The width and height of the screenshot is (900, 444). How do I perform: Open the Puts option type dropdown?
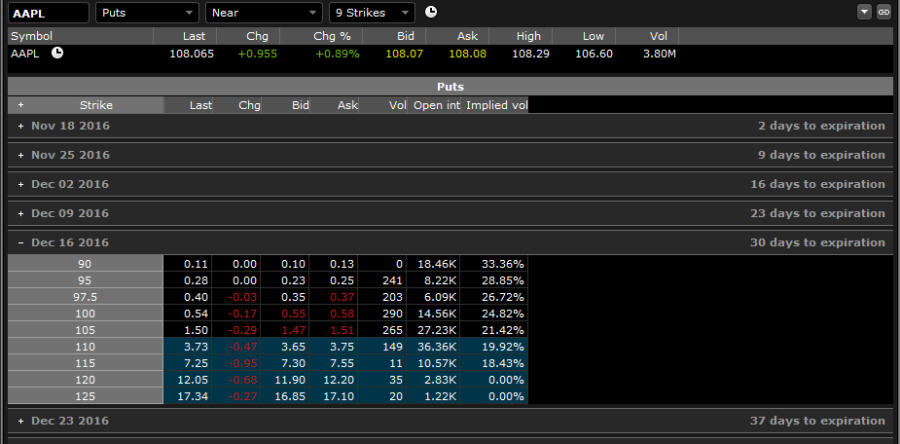tap(147, 13)
